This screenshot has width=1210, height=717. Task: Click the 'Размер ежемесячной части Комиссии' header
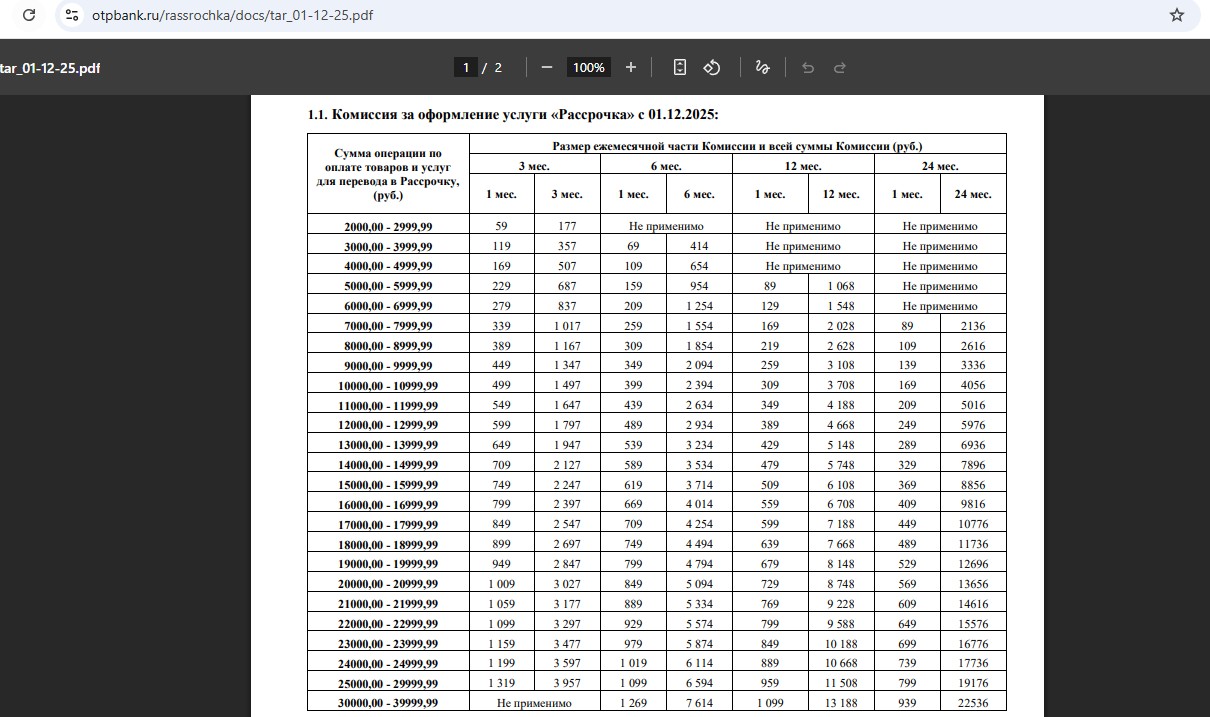737,146
